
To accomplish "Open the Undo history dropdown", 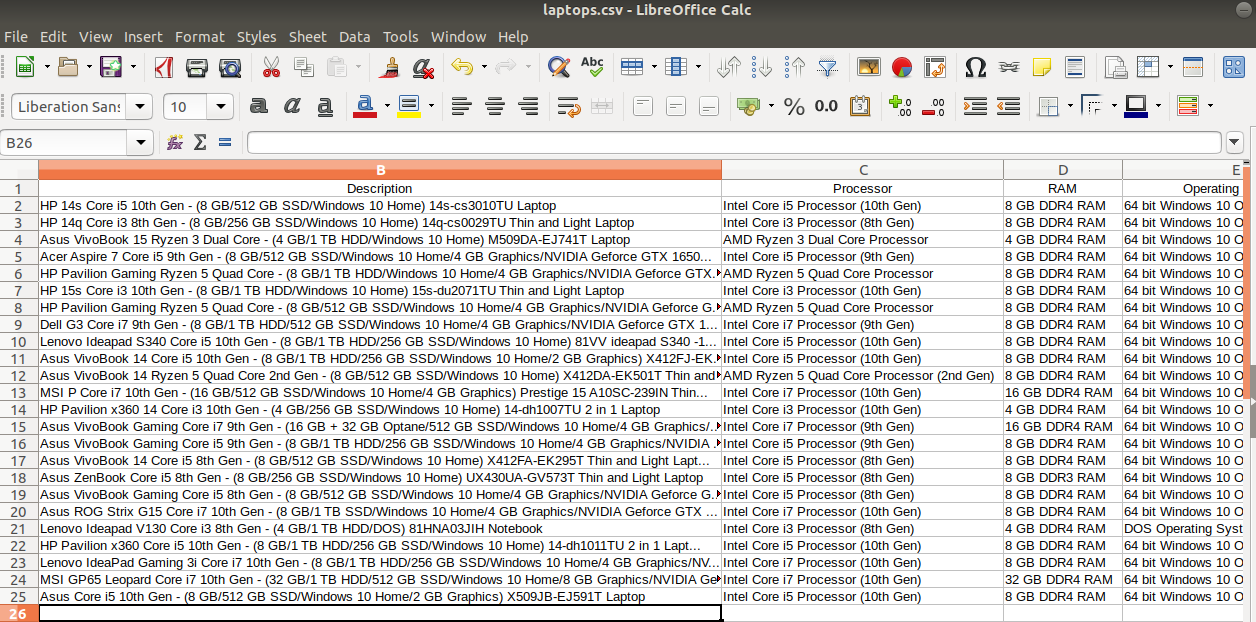I will (x=484, y=67).
